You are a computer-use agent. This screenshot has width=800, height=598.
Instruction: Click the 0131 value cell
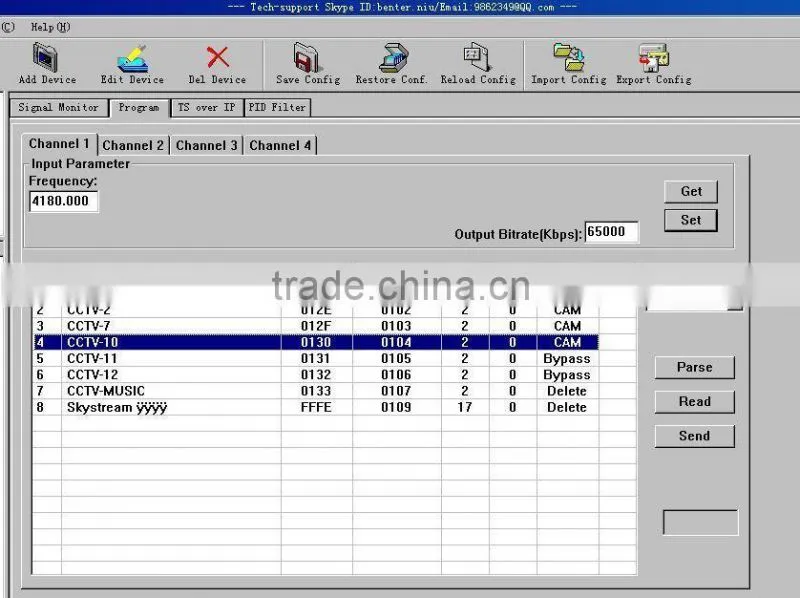(316, 359)
